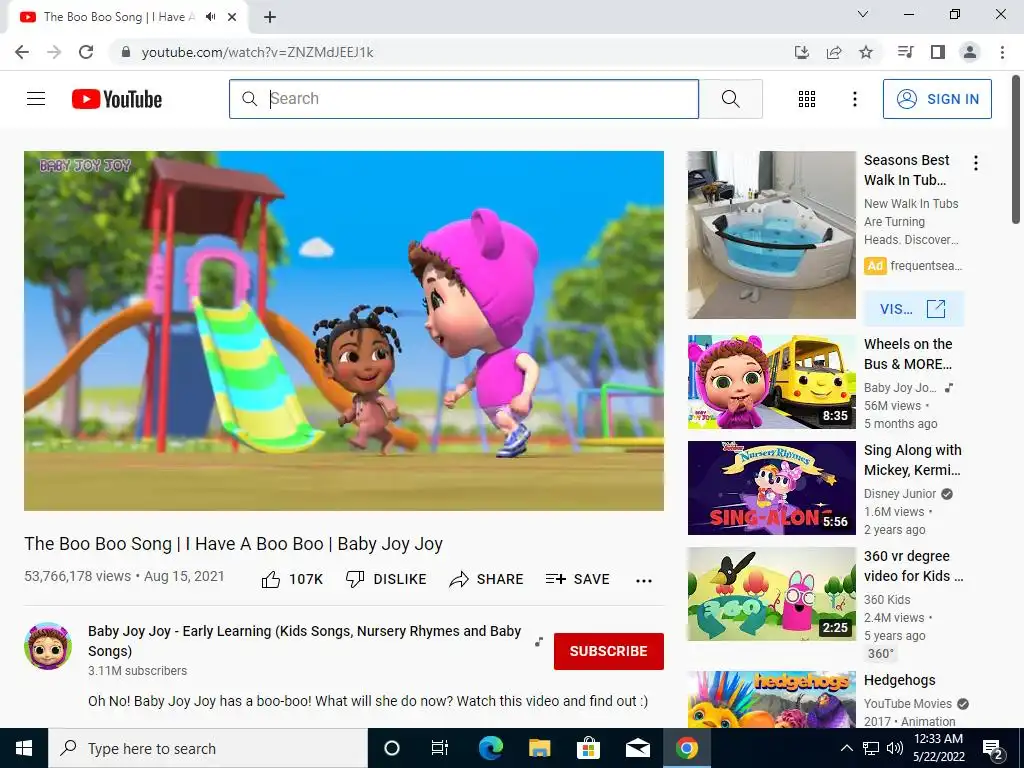This screenshot has height=768, width=1024.
Task: Mute tab via speaker icon
Action: pos(210,17)
